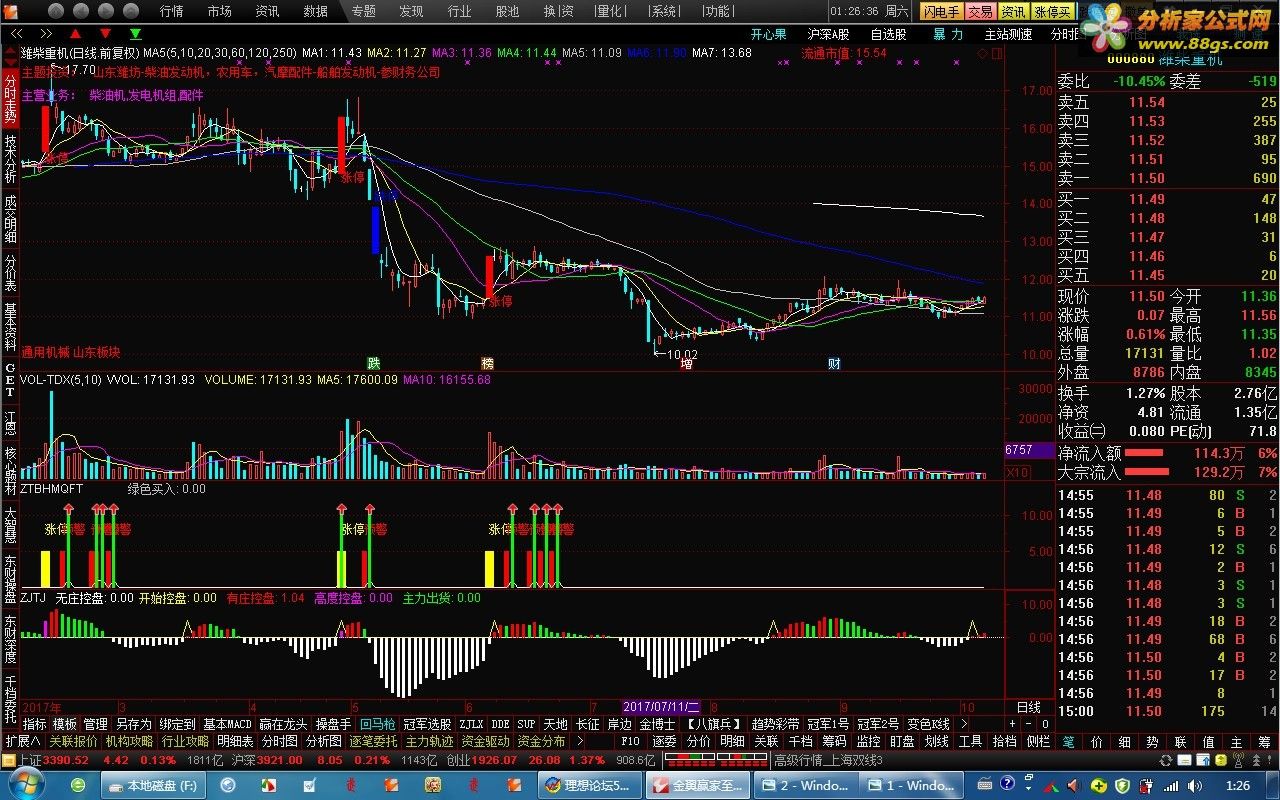1280x800 pixels.
Task: Click the 筹码 function tab
Action: (x=834, y=741)
